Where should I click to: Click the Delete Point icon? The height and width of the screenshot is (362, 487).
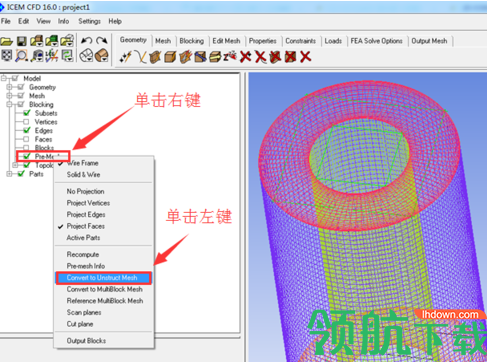pos(246,57)
